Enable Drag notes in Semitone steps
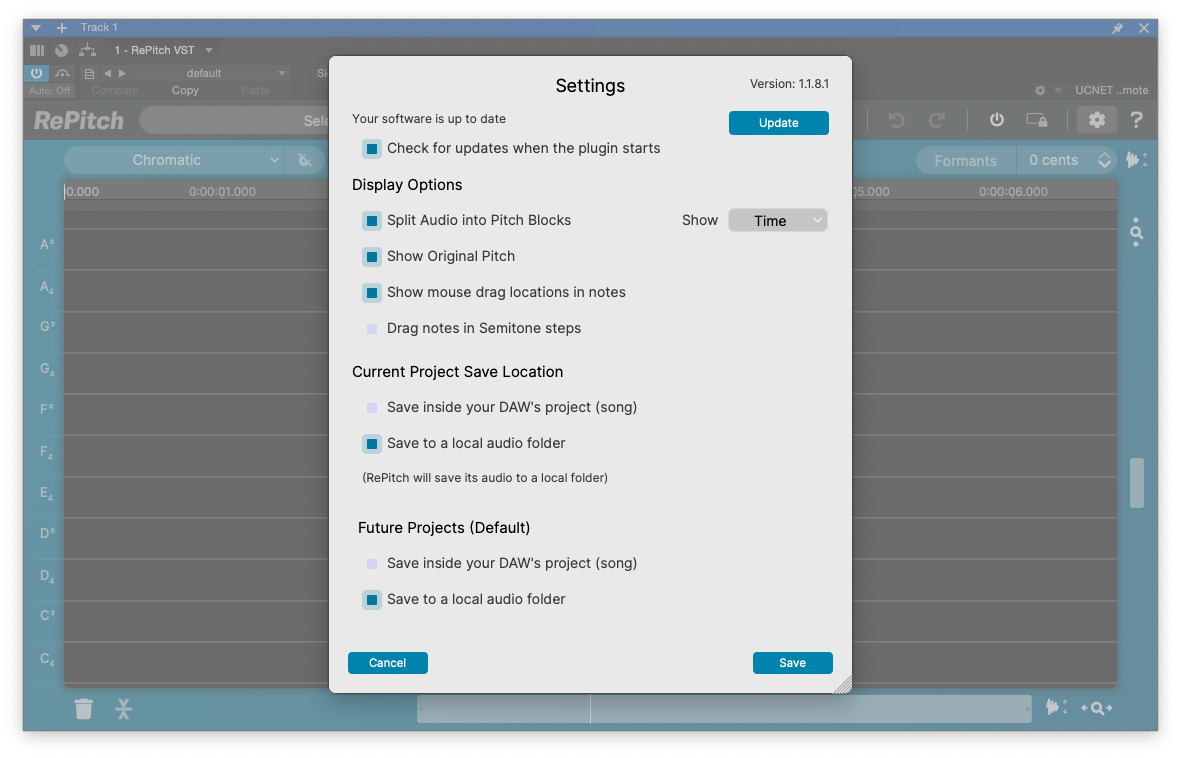Screen dimensions: 1181x758 pyautogui.click(x=372, y=329)
